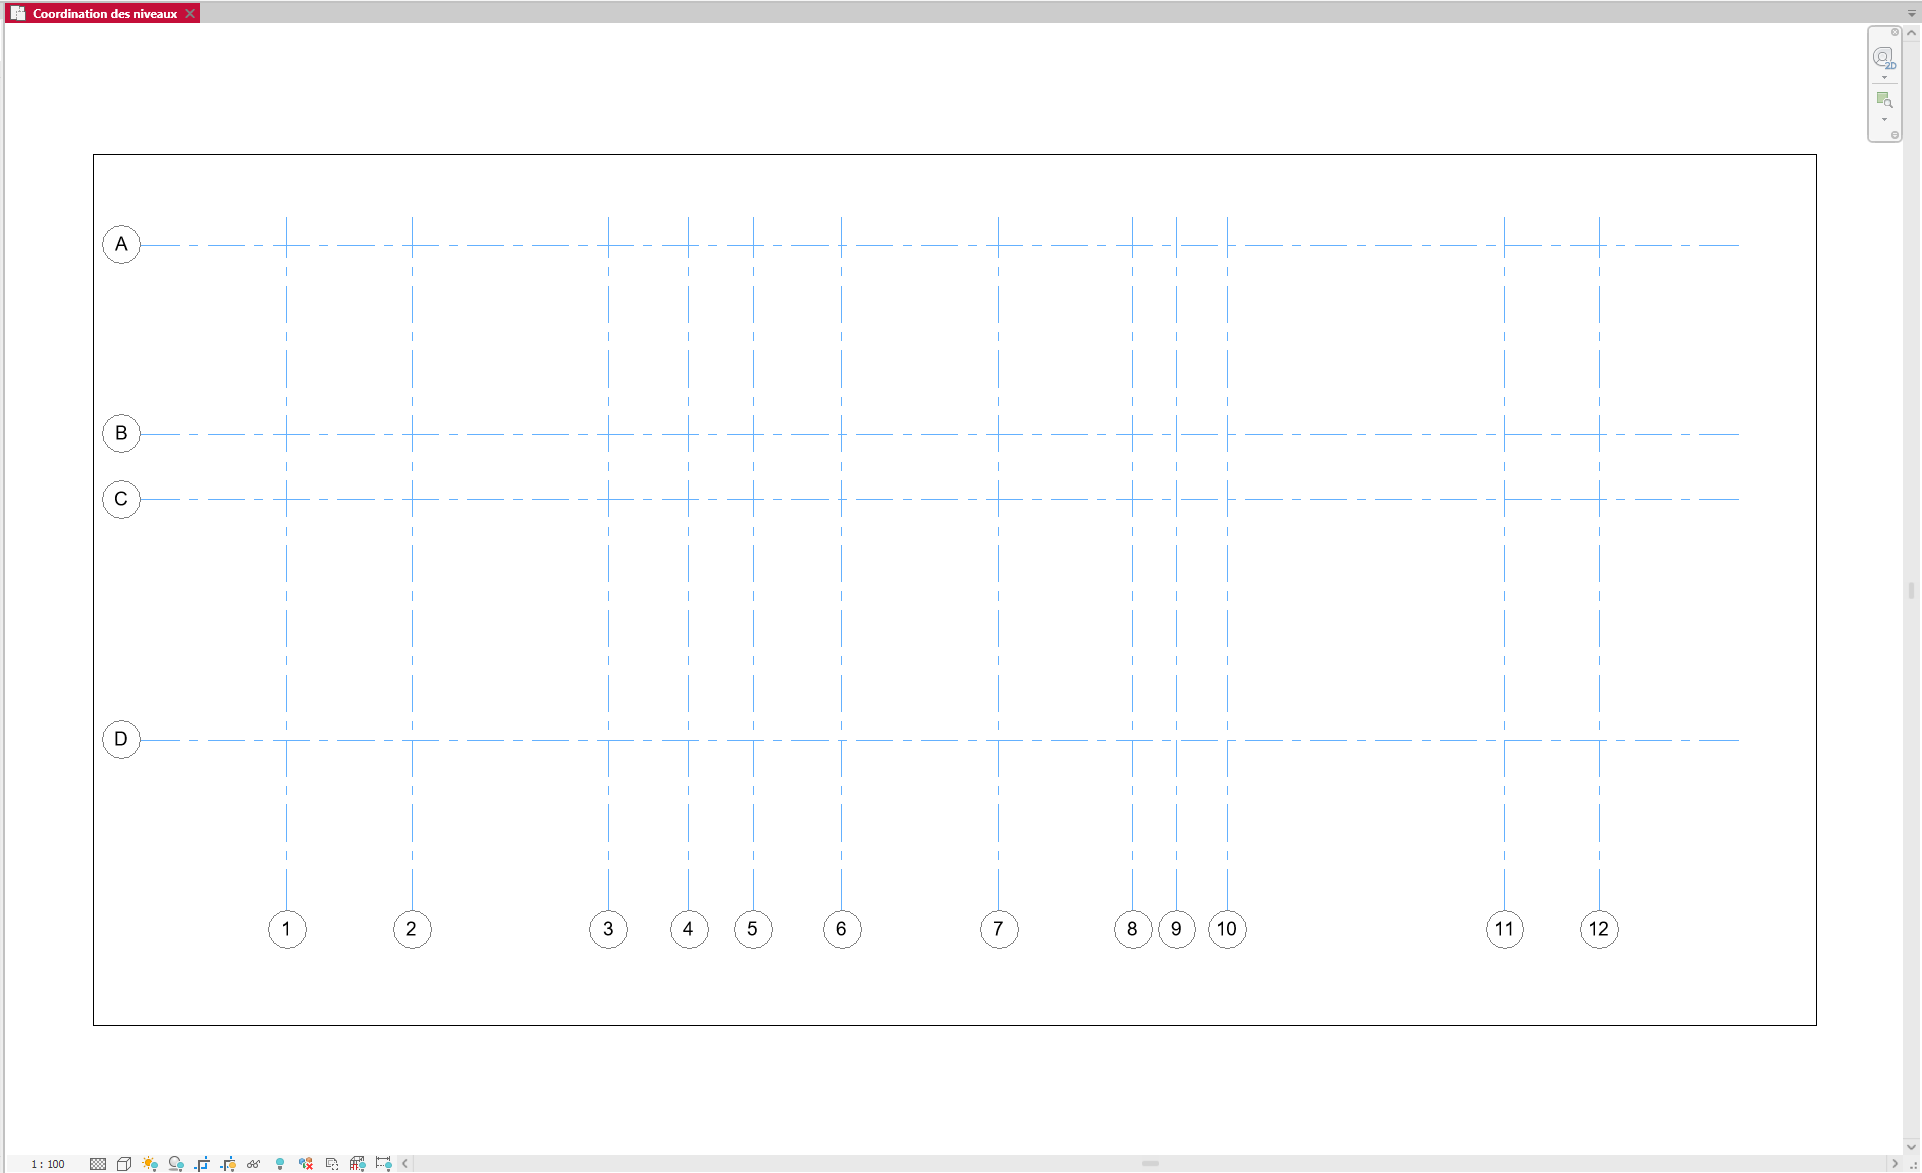
Task: Click grid bubble labeled 7
Action: (998, 929)
